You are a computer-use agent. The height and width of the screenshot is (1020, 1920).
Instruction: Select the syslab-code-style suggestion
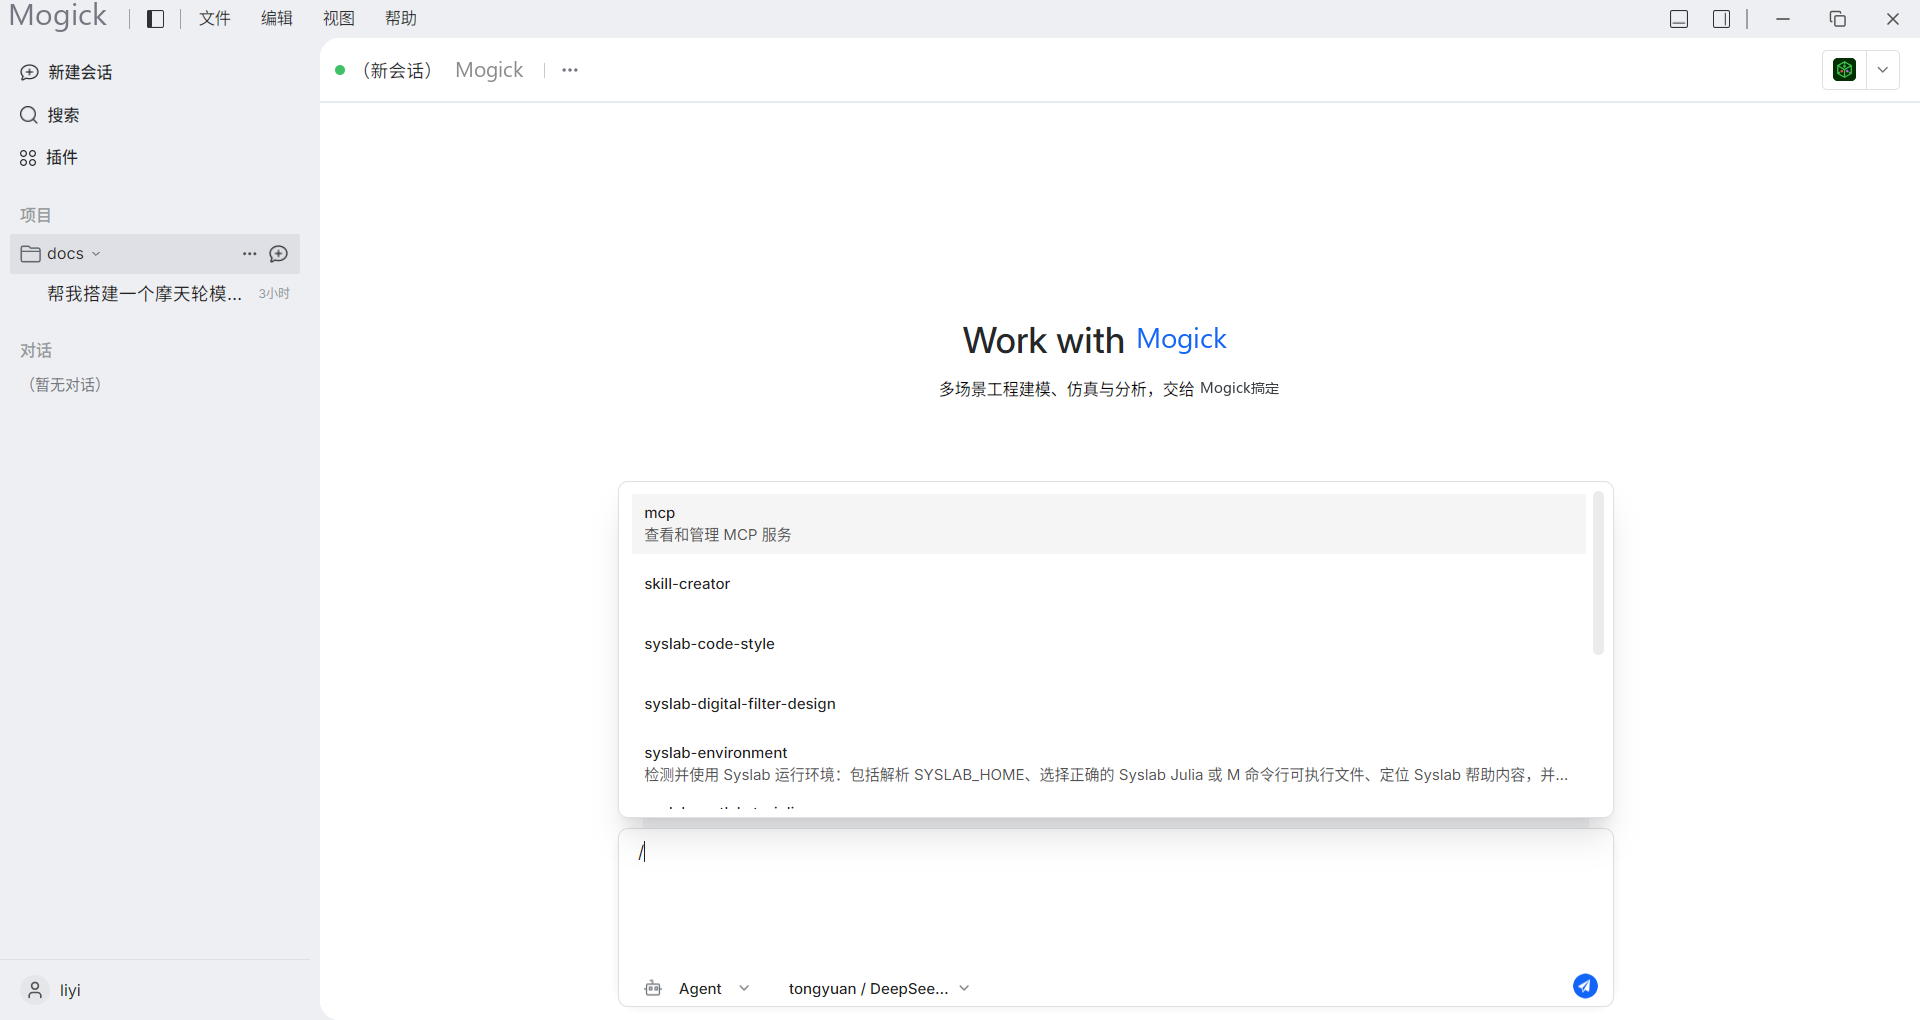point(1108,644)
